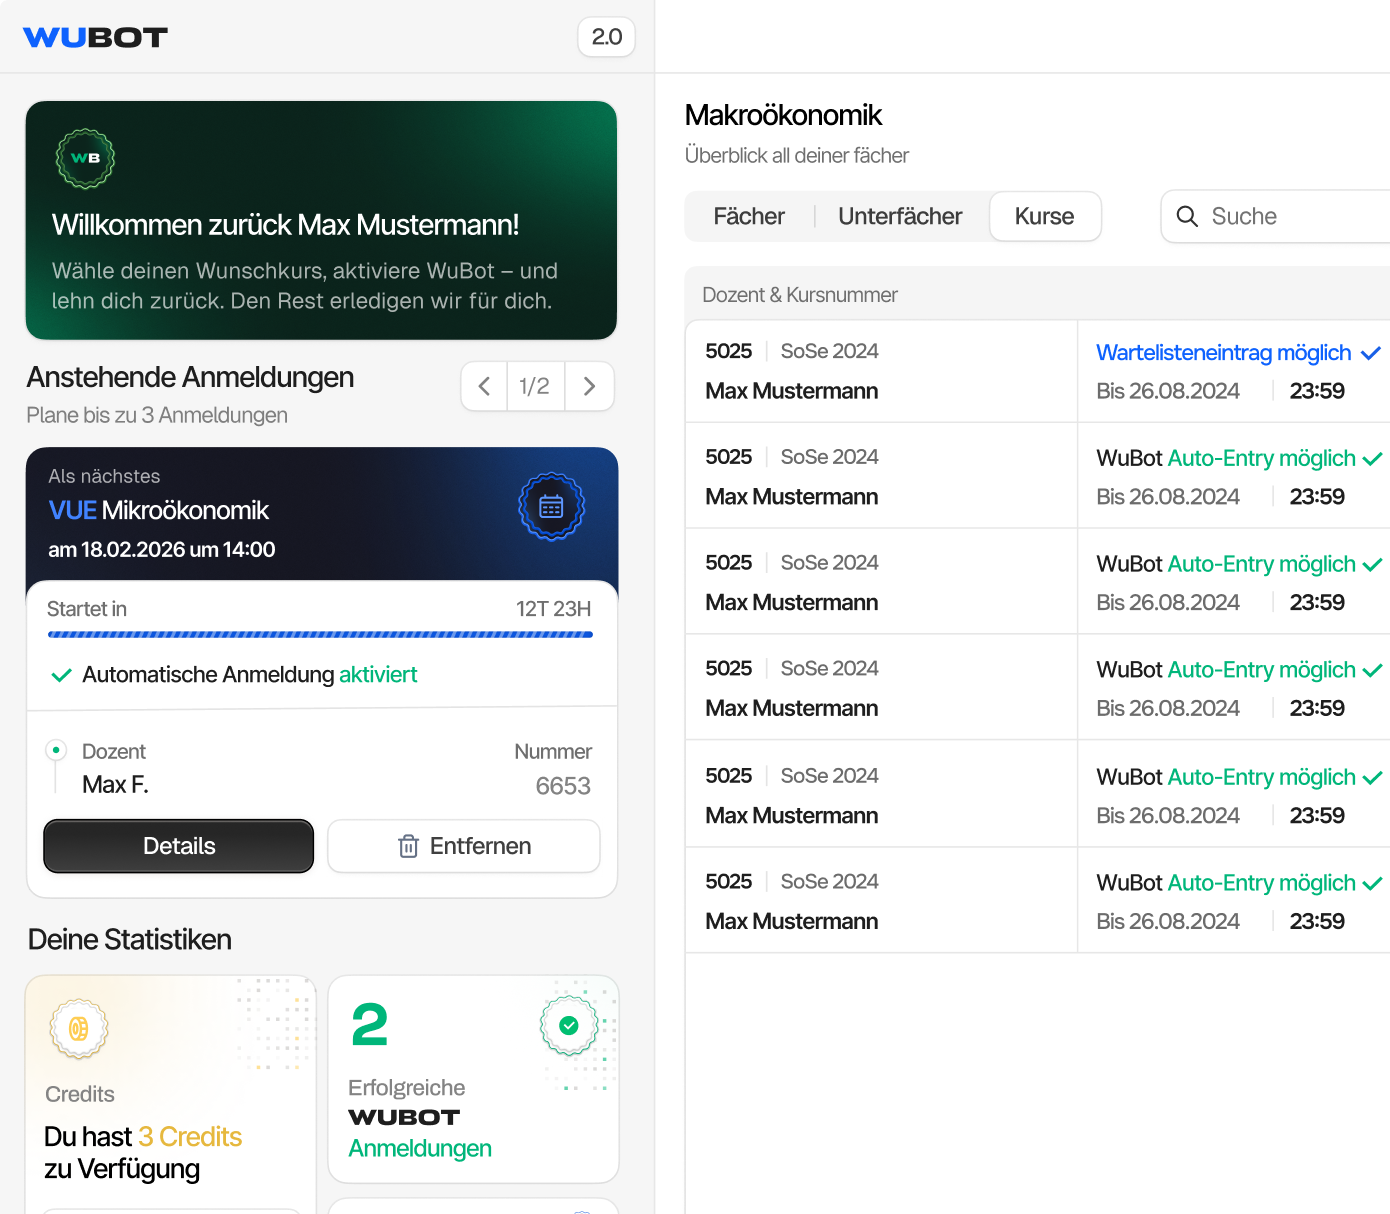Viewport: 1390px width, 1214px height.
Task: Click the Startet in countdown progress bar
Action: coord(320,634)
